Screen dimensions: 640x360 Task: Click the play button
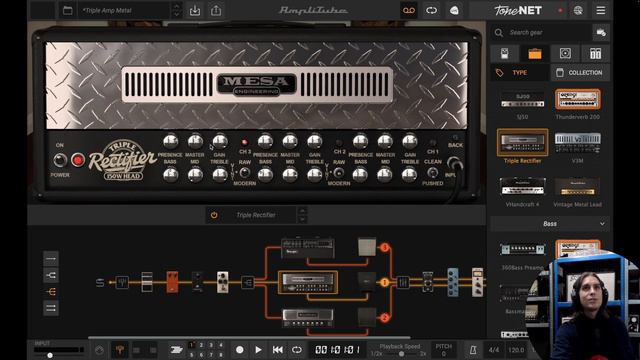pos(258,350)
